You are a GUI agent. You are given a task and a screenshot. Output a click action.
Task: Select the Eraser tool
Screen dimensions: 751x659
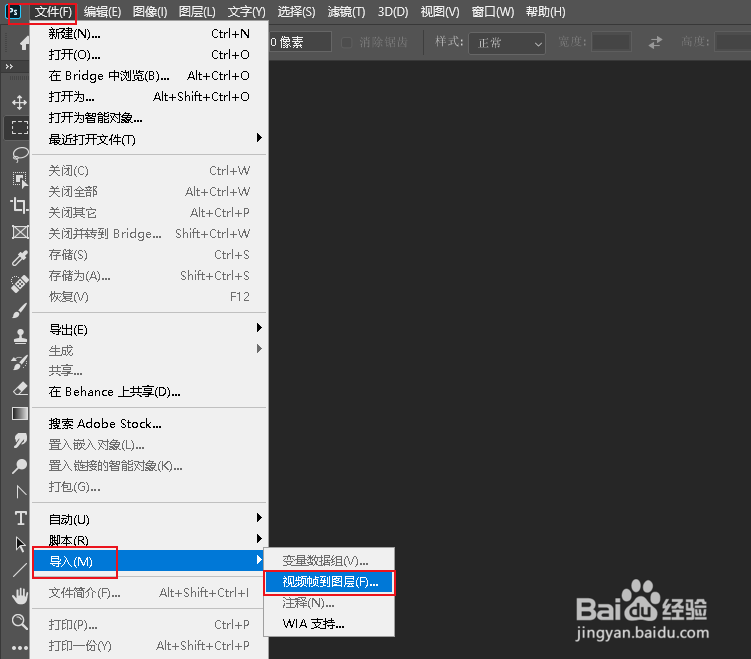pos(20,388)
